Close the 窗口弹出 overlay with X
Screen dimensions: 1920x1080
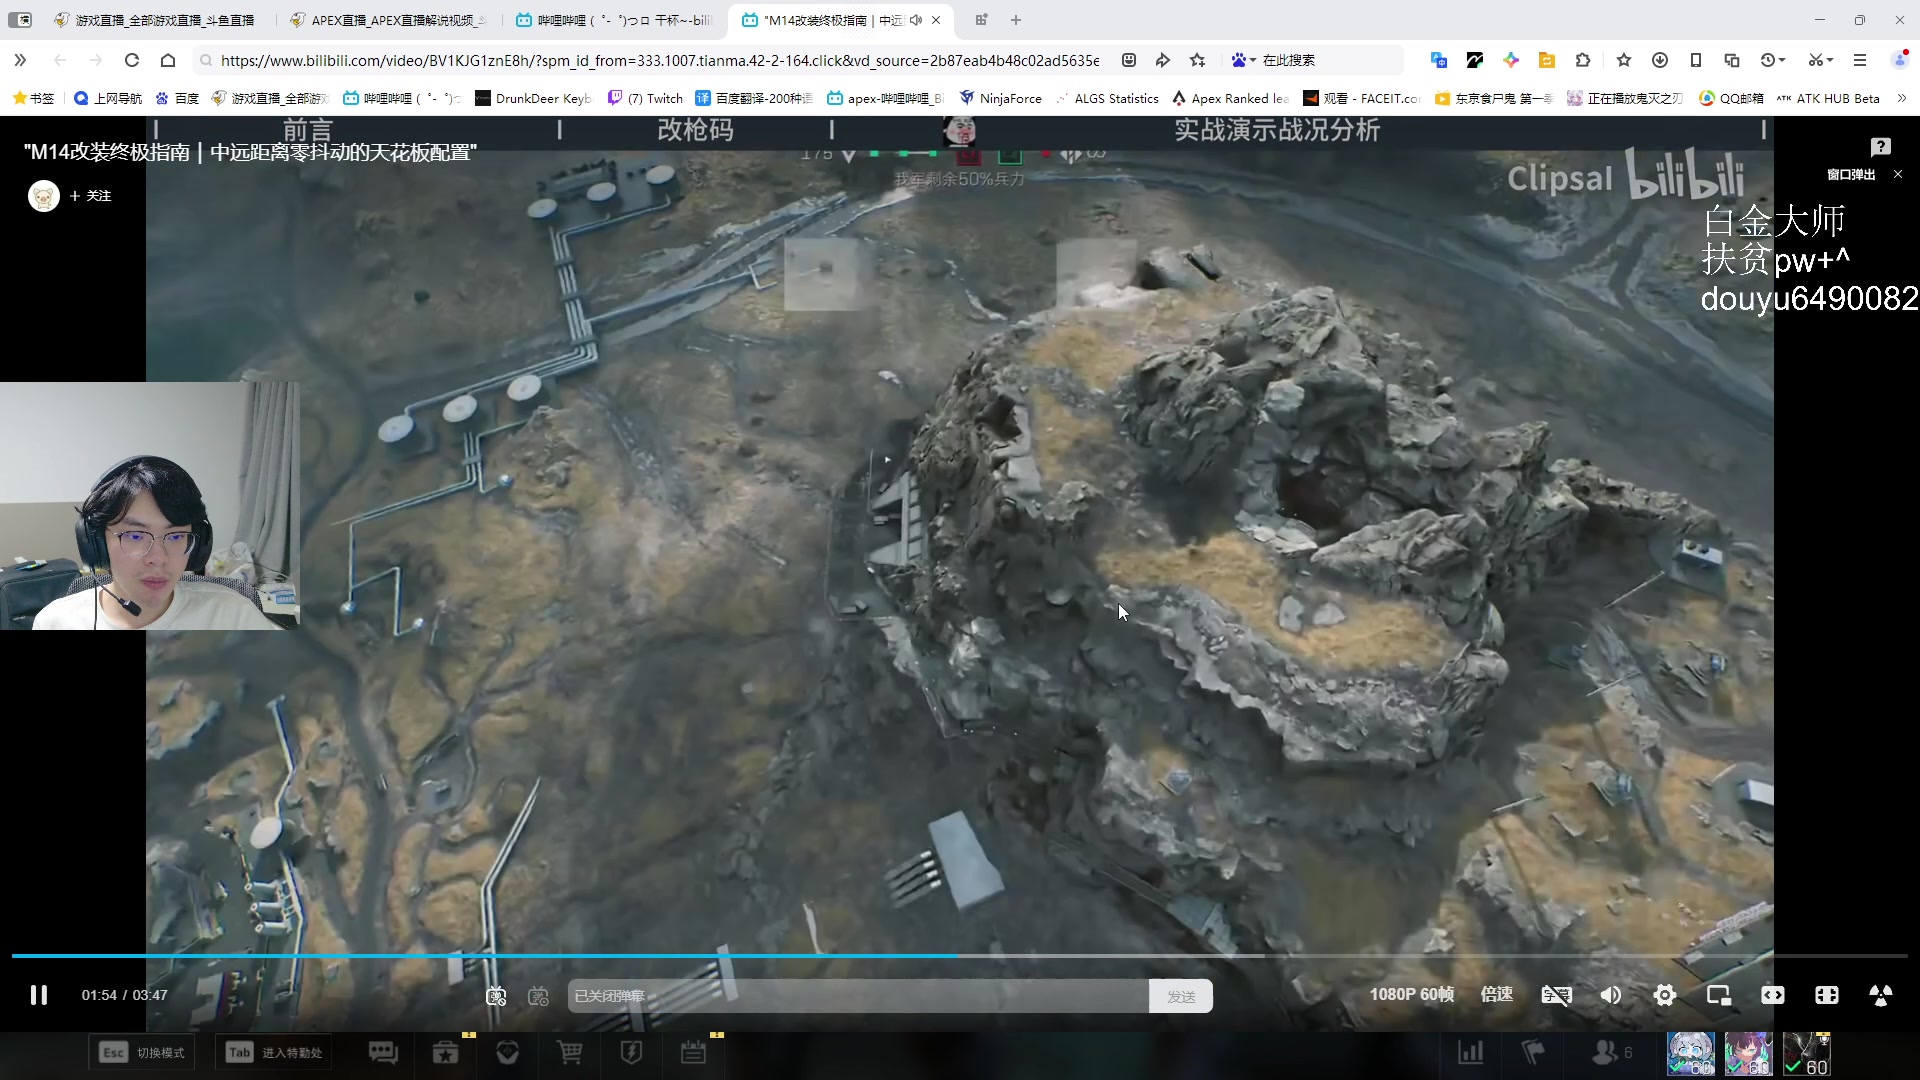pos(1898,174)
